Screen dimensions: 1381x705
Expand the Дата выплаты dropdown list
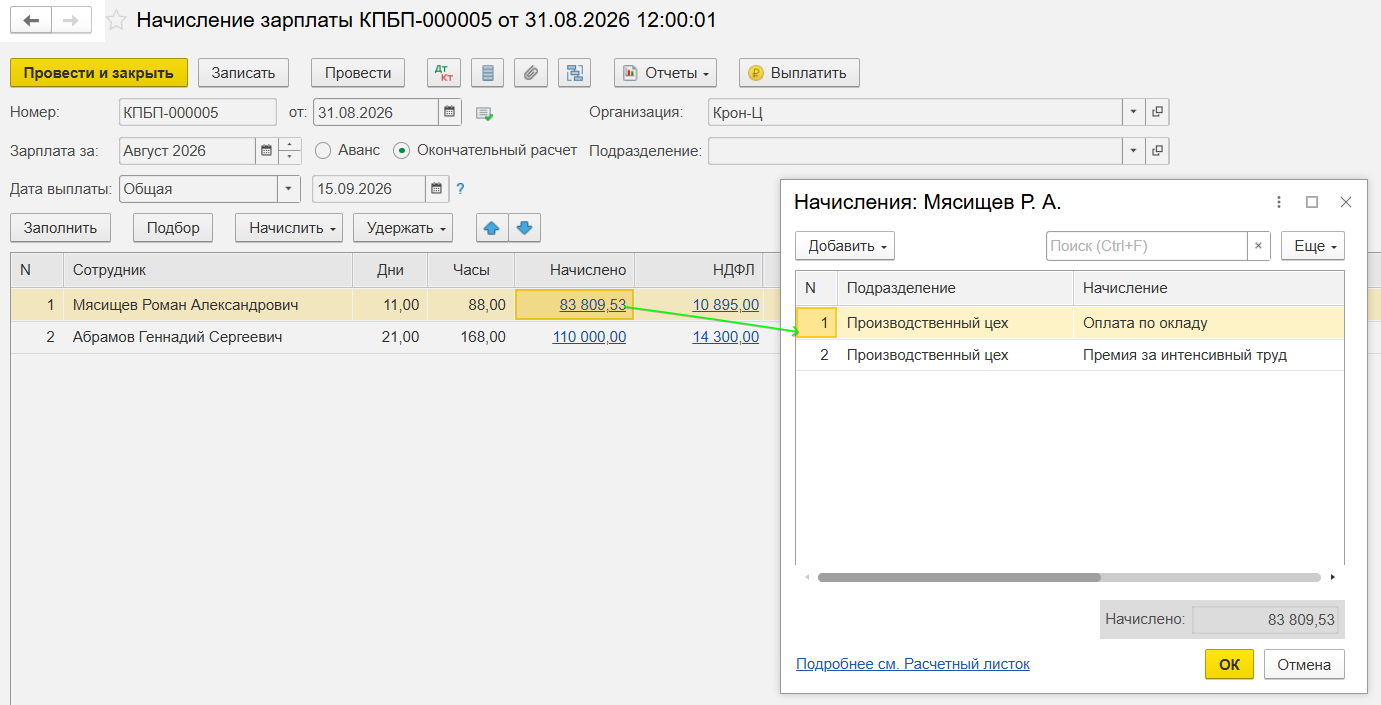click(x=289, y=188)
